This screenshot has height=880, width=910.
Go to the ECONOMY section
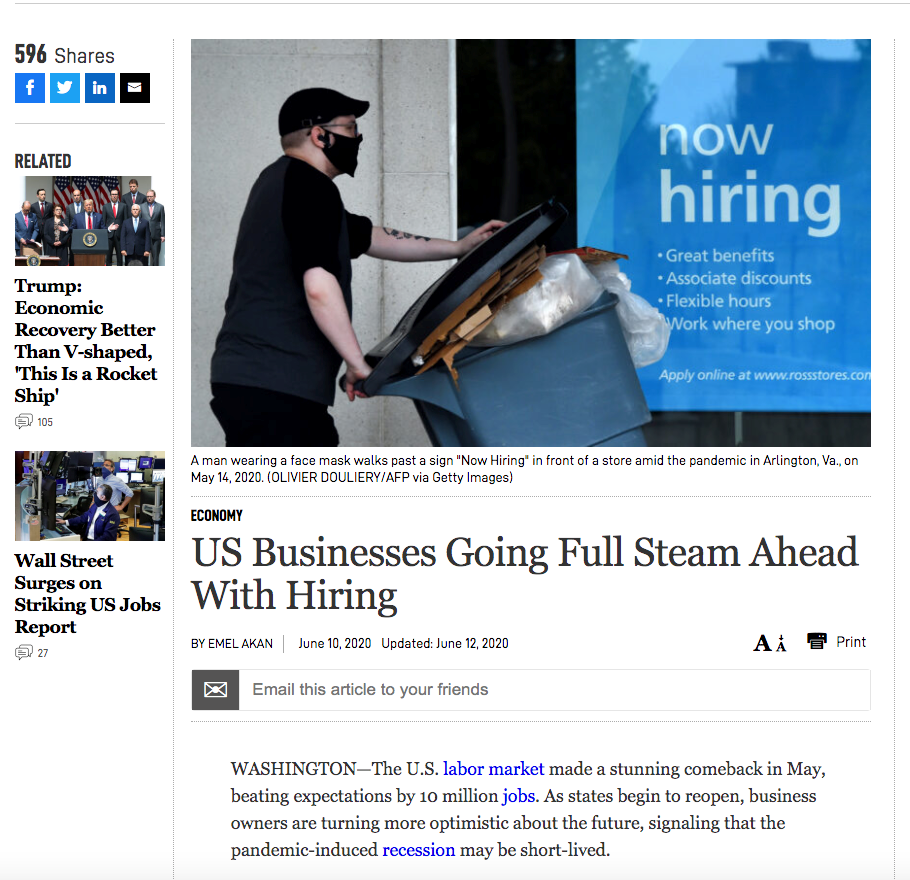tap(216, 516)
